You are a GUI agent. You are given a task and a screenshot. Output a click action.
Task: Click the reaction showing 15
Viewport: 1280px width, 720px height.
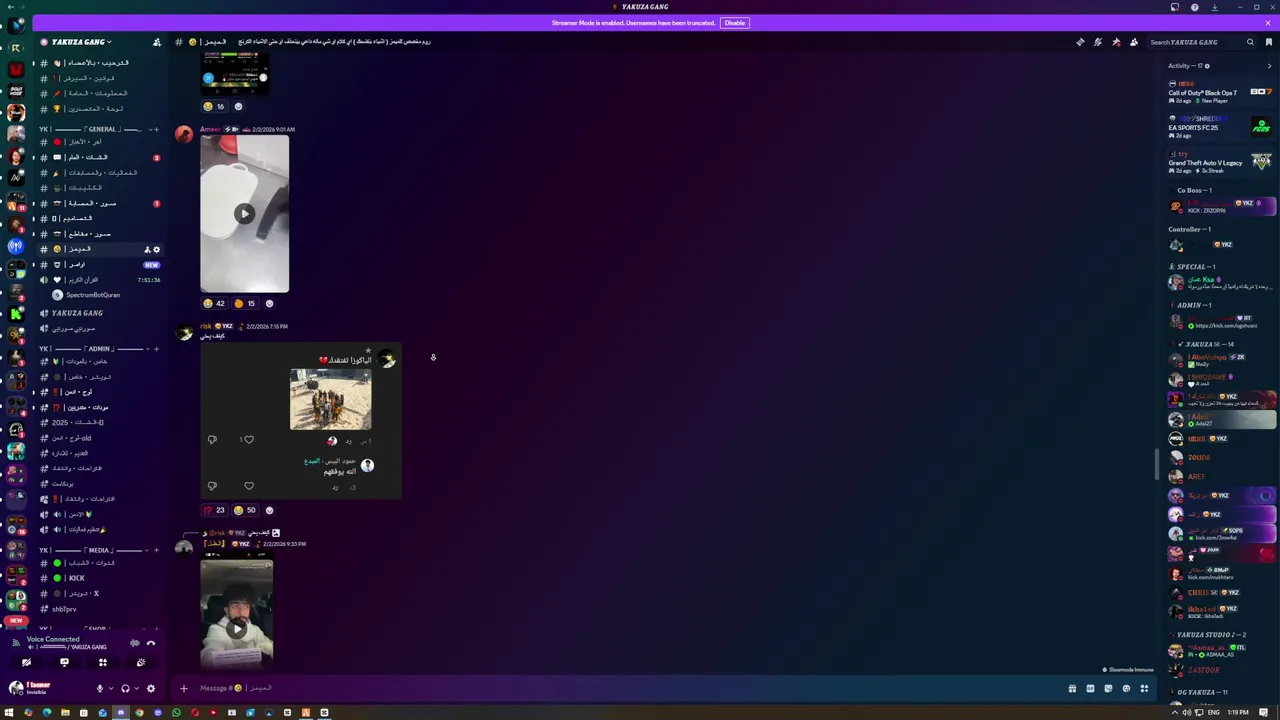click(x=245, y=303)
